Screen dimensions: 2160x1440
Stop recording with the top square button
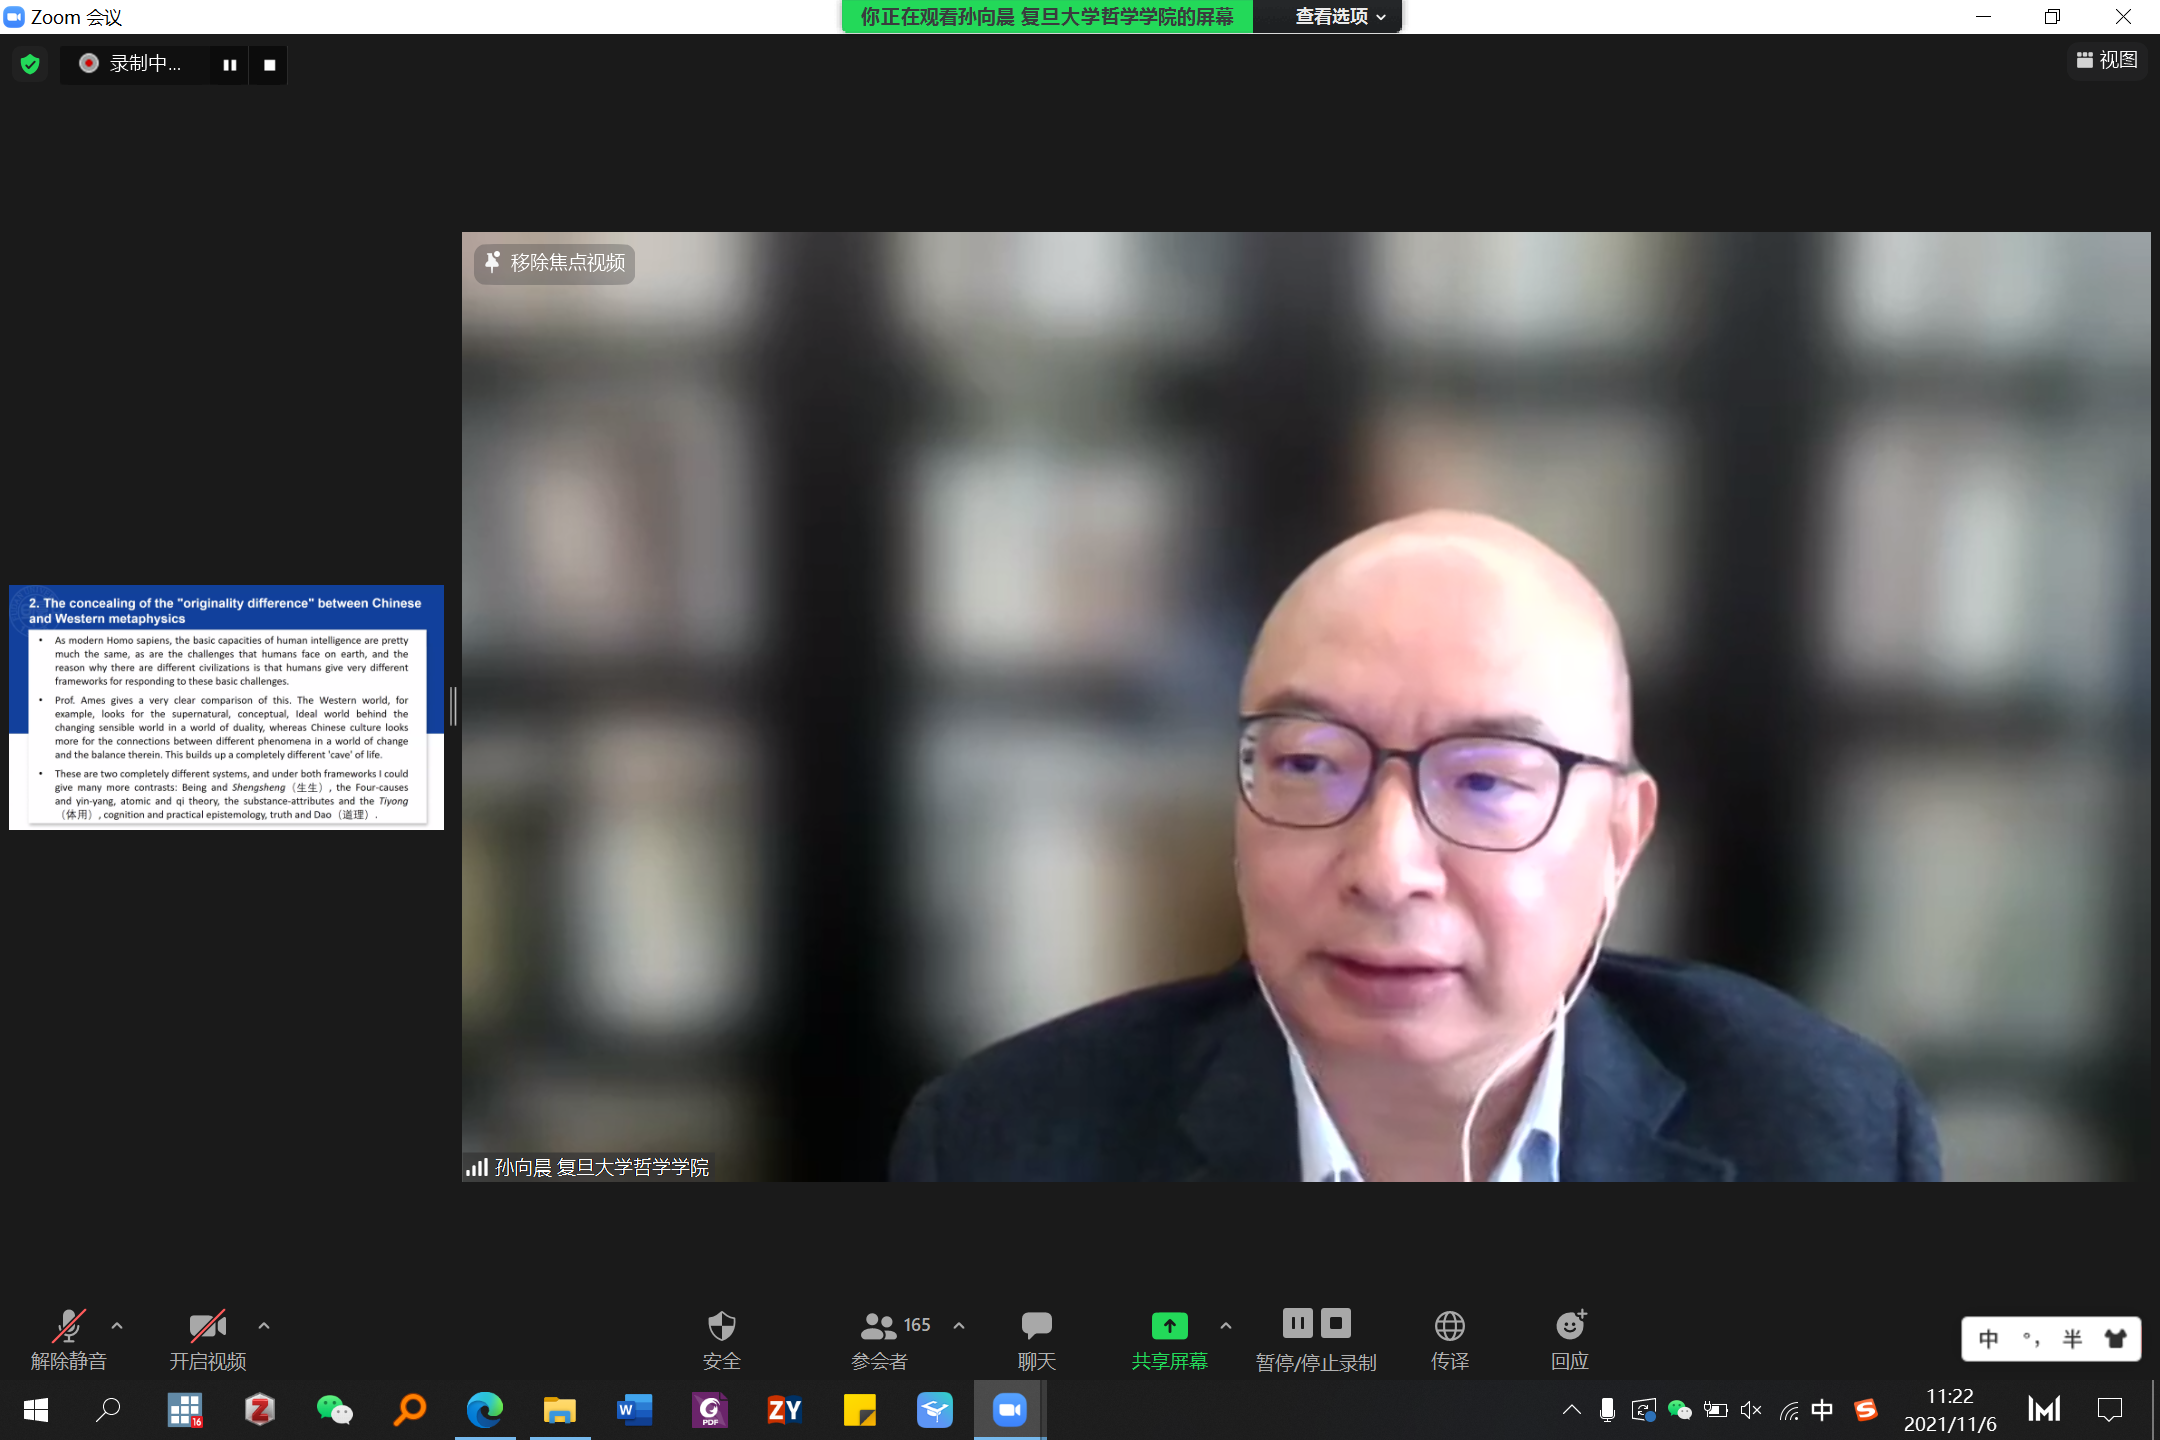coord(269,65)
